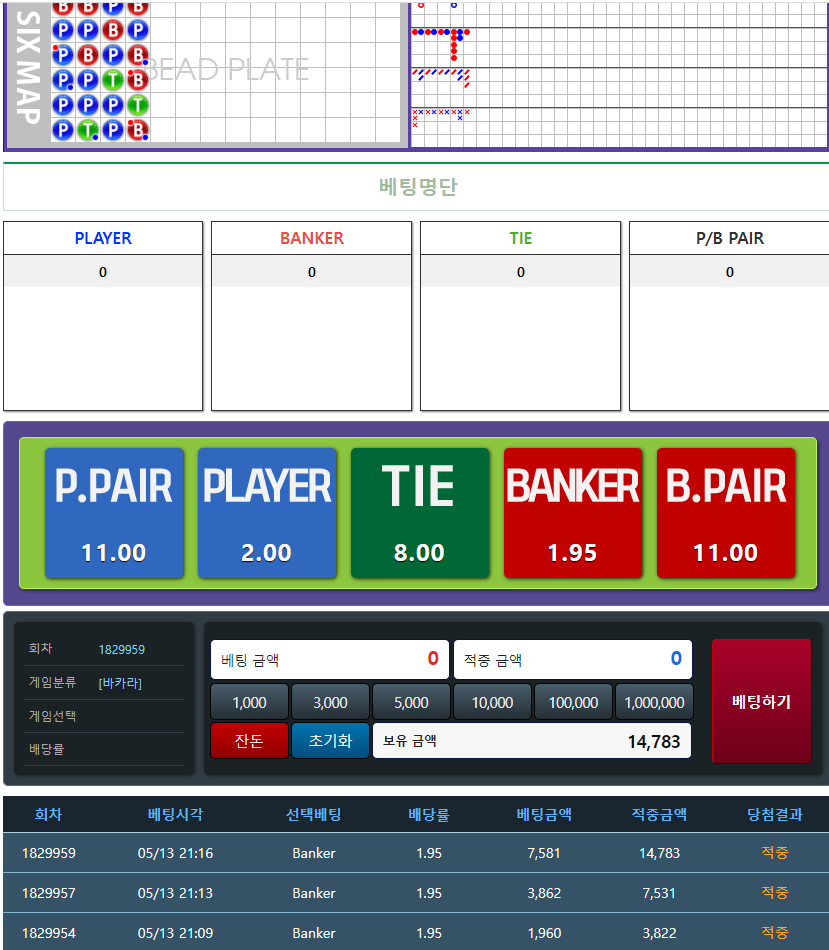Select the B.PAIR 11.00 bet tile
The width and height of the screenshot is (829, 950).
725,513
